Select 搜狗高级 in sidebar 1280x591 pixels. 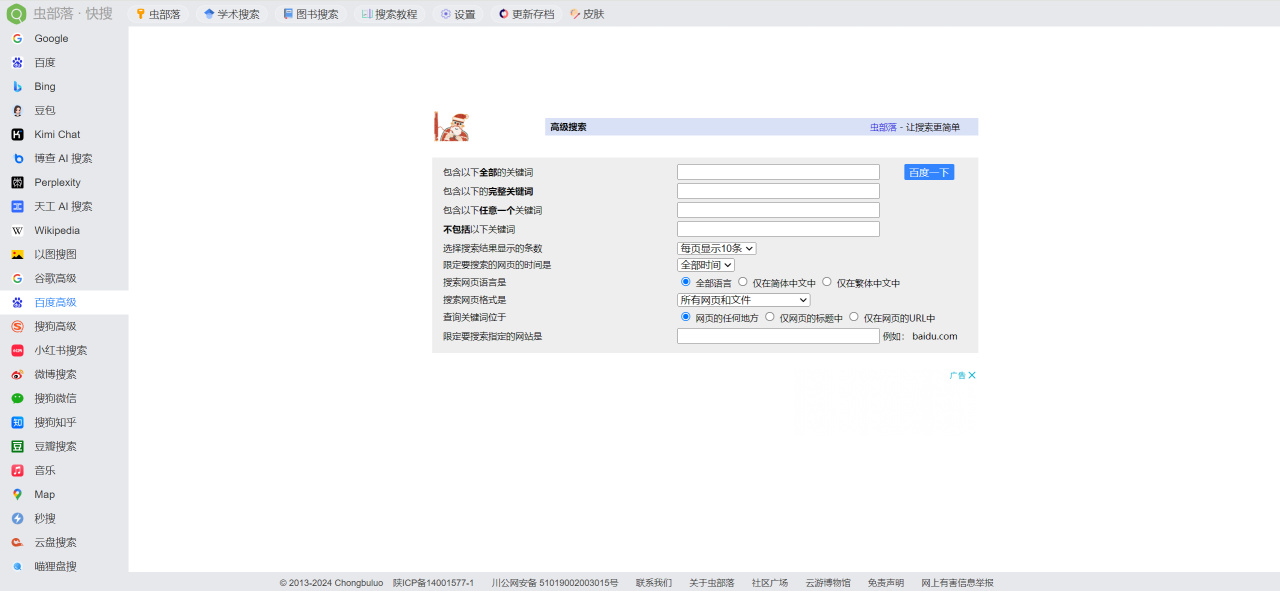64,326
